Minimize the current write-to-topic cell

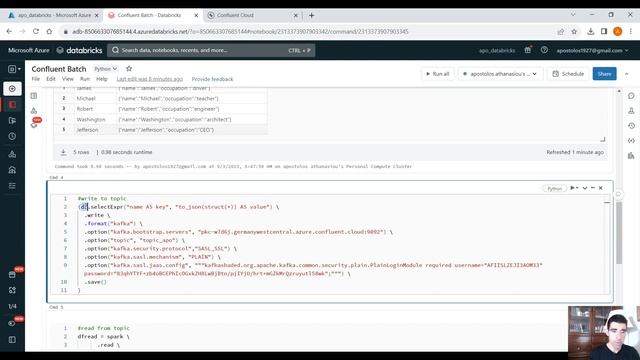[593, 188]
